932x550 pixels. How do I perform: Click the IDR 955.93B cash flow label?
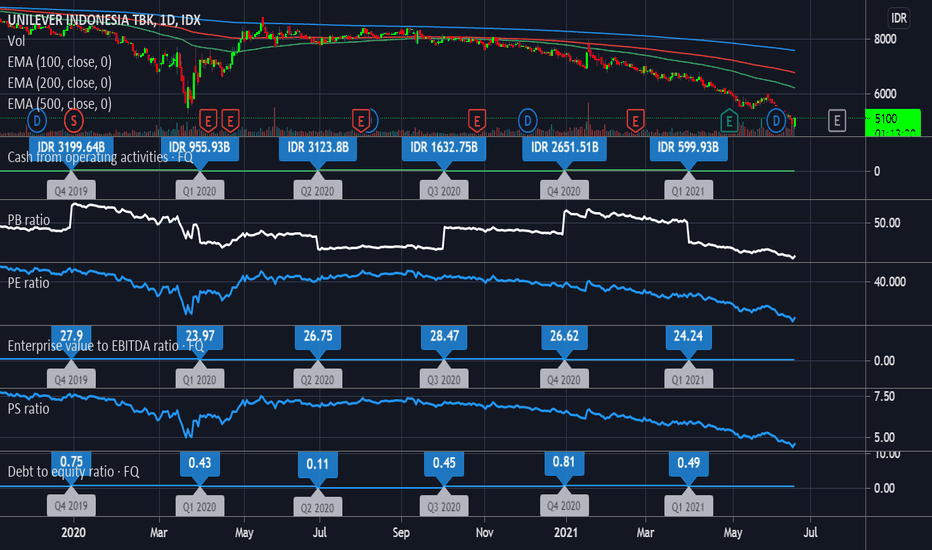pyautogui.click(x=200, y=147)
